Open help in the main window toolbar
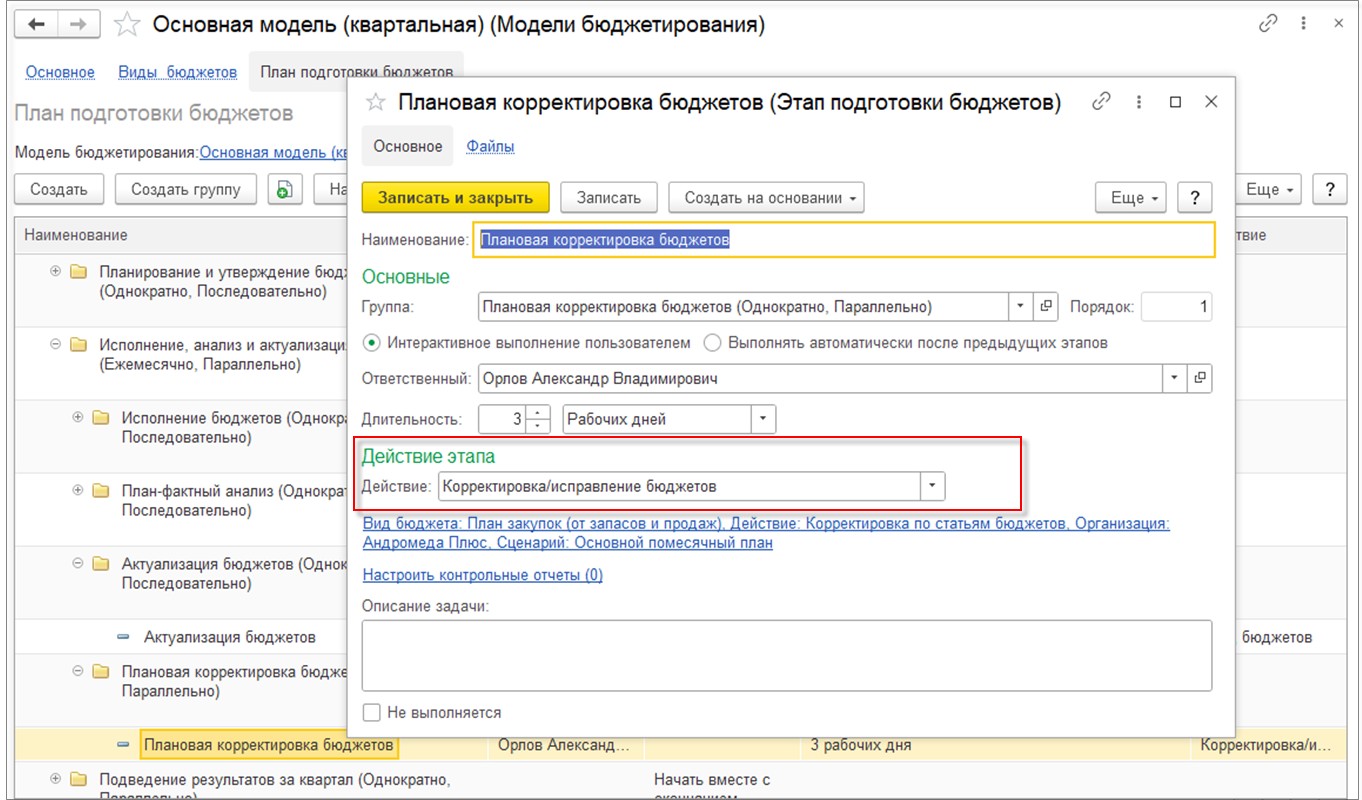 coord(1329,190)
